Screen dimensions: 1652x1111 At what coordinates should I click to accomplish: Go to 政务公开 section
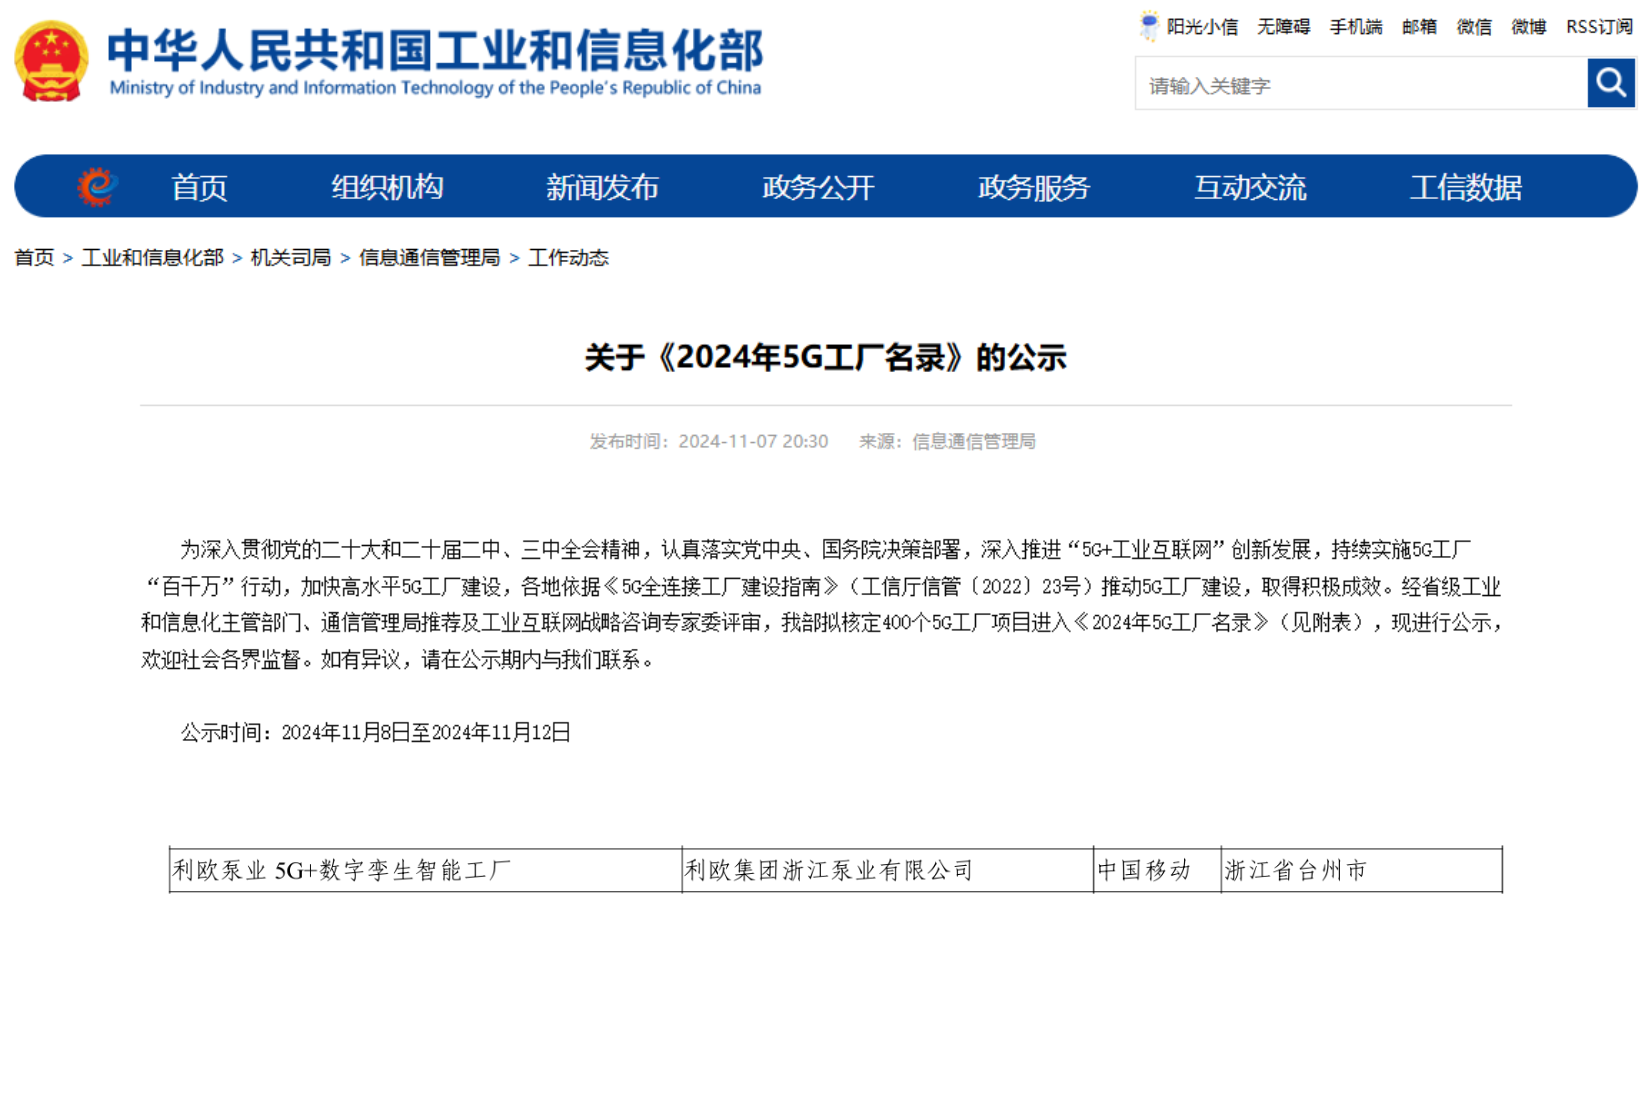pyautogui.click(x=818, y=188)
